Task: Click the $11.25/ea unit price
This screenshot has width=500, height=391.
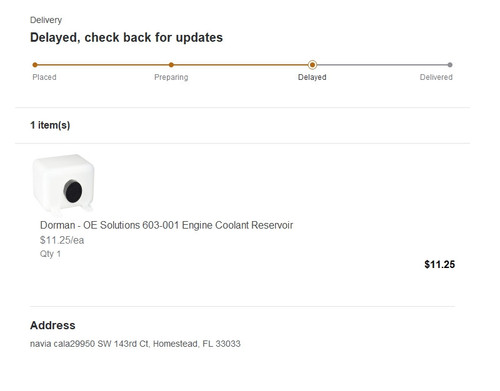Action: coord(62,240)
